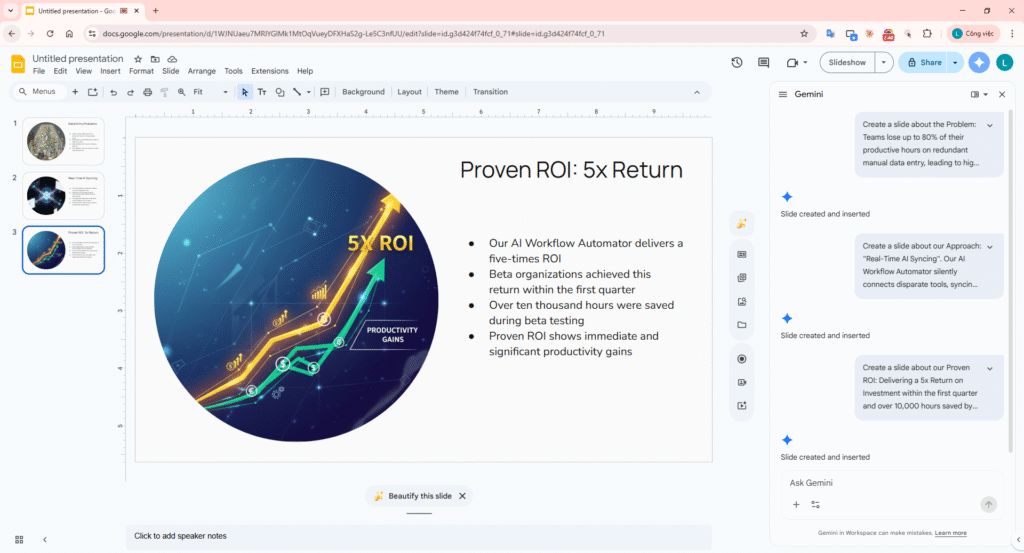Hide the menus with the collapse chevron
1024x553 pixels.
click(x=697, y=92)
